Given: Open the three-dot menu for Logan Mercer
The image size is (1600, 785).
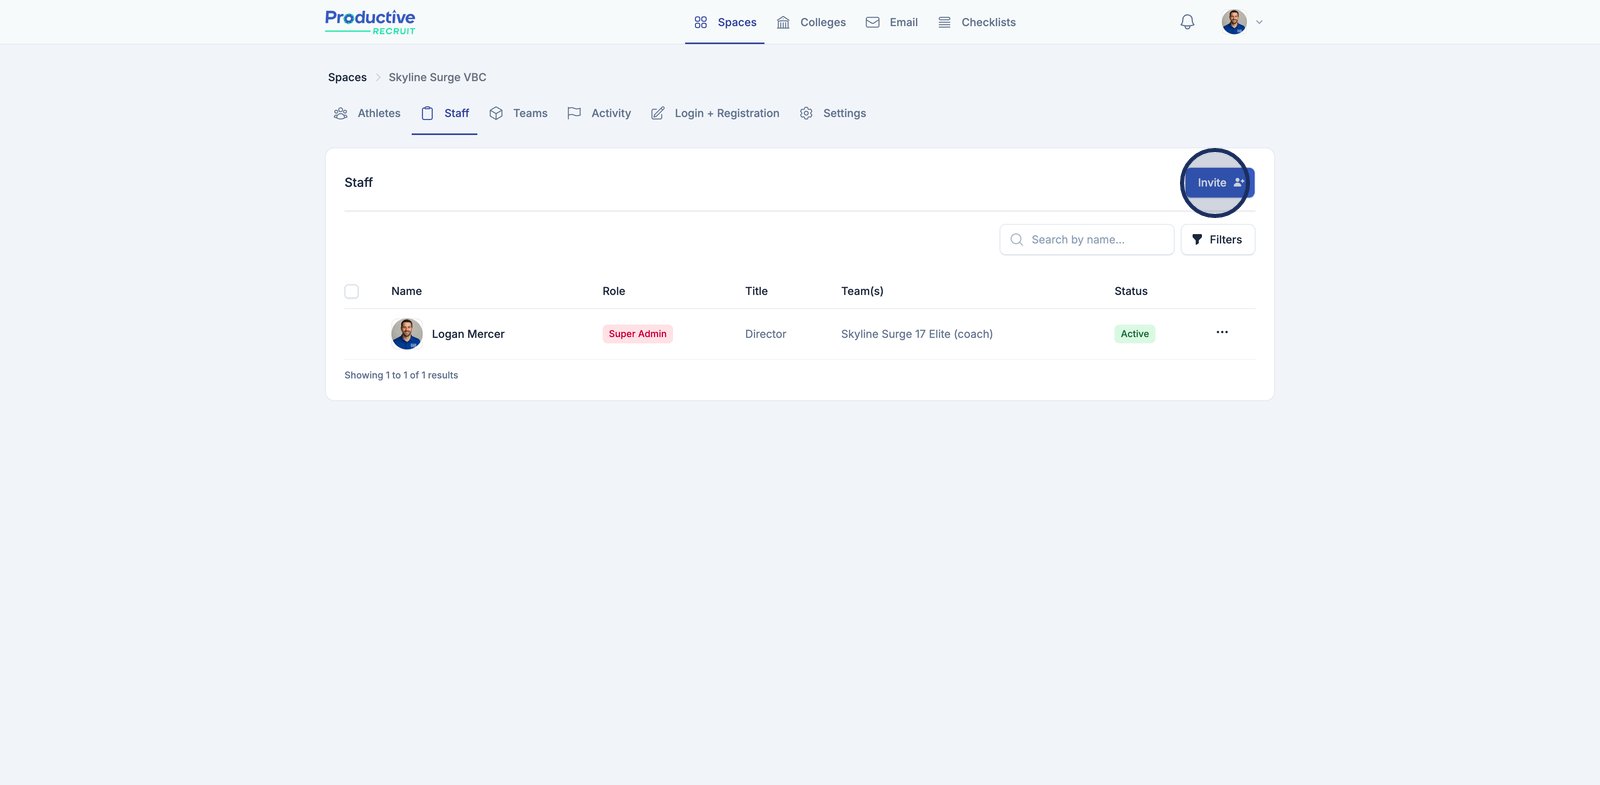Looking at the screenshot, I should click(1222, 332).
